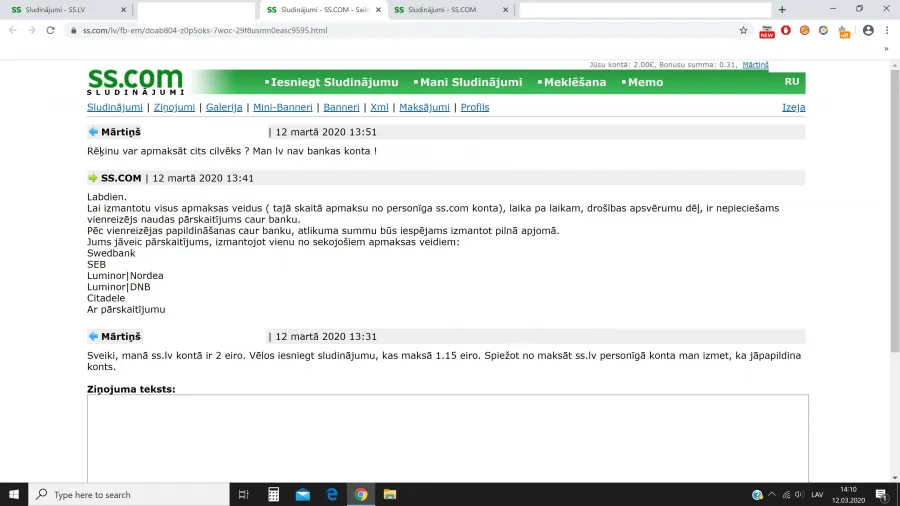Click the help icon in system tray
Viewport: 900px width, 506px height.
[x=757, y=495]
